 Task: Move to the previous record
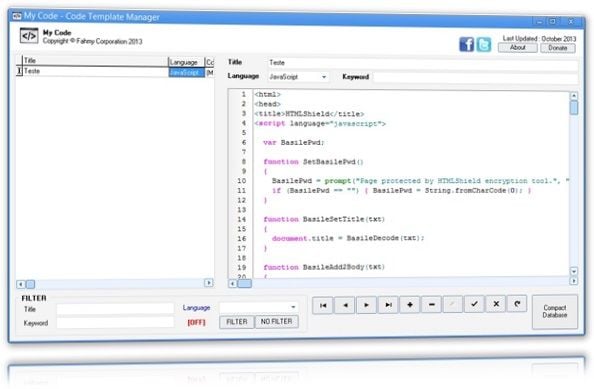click(x=345, y=305)
